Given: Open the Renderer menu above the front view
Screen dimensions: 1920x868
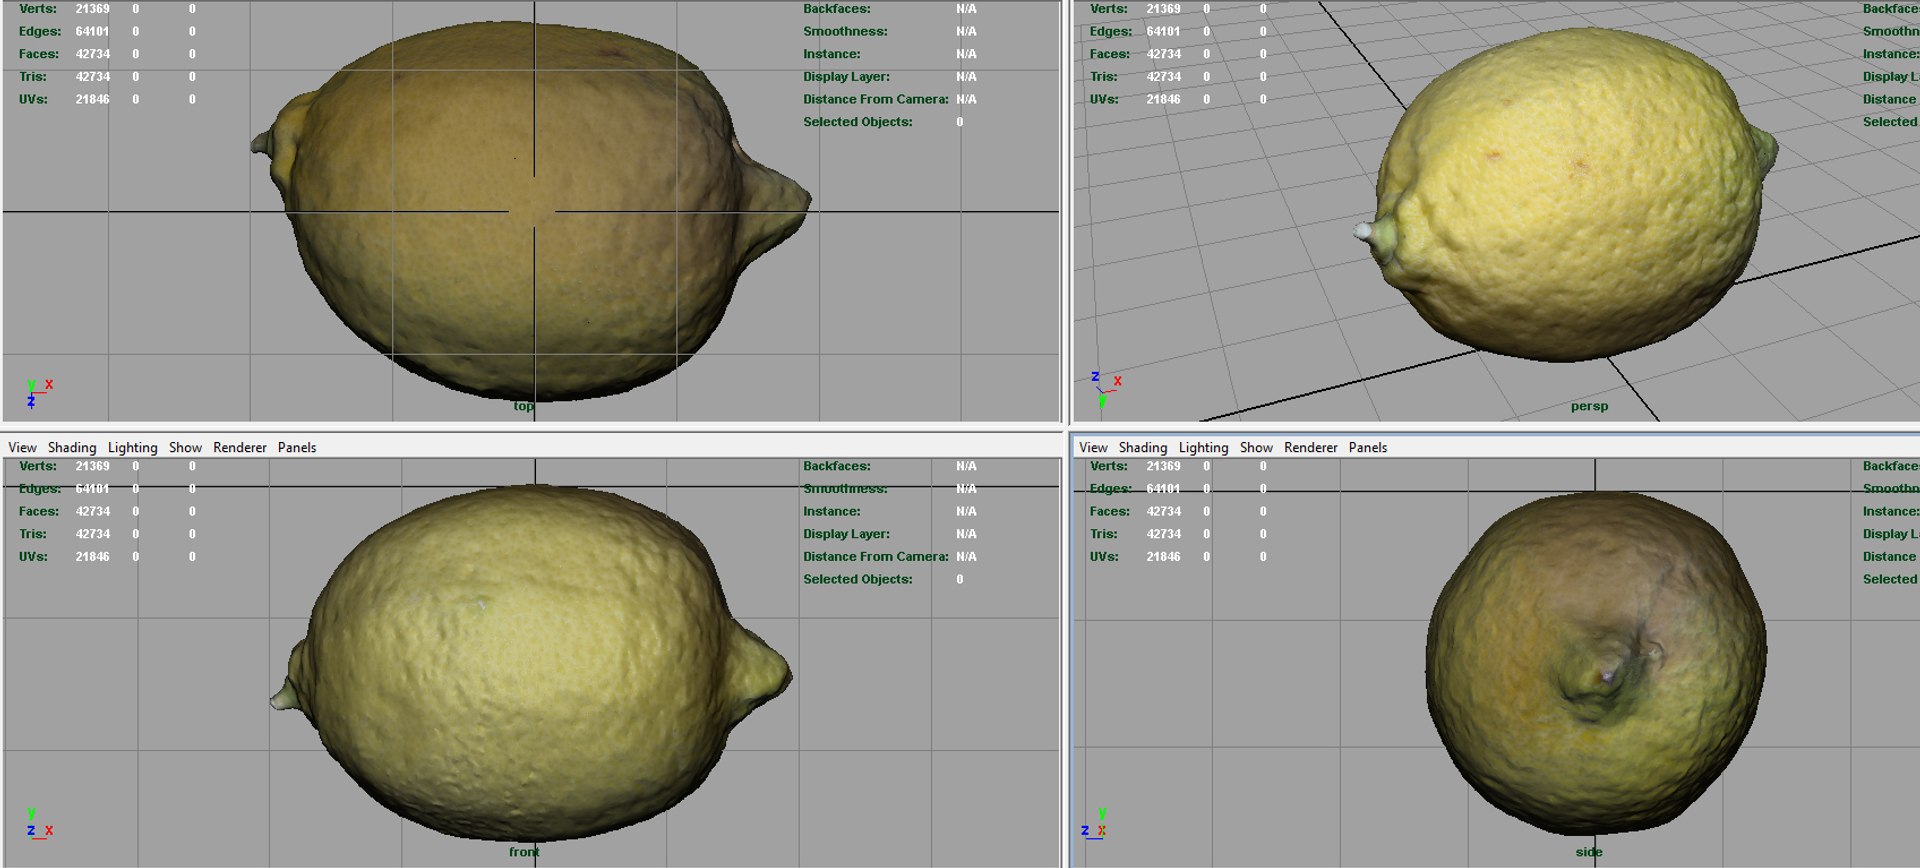Looking at the screenshot, I should tap(240, 447).
